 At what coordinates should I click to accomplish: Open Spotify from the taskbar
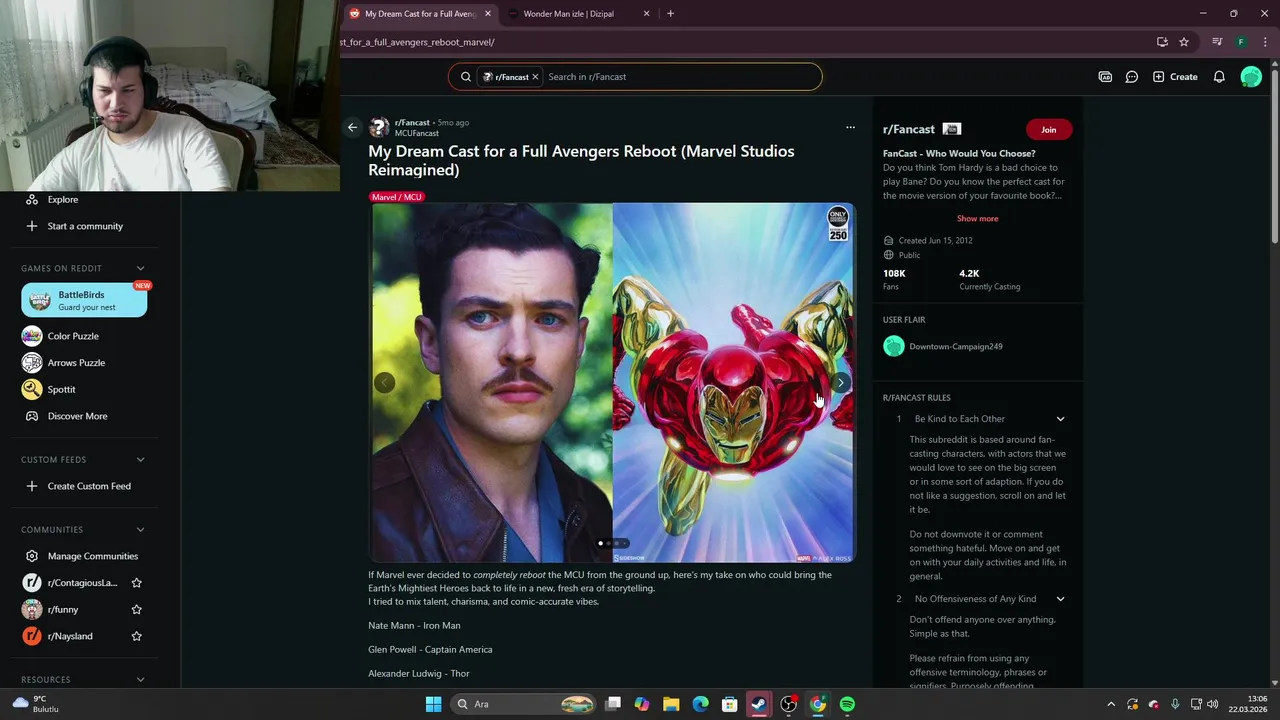coord(847,704)
